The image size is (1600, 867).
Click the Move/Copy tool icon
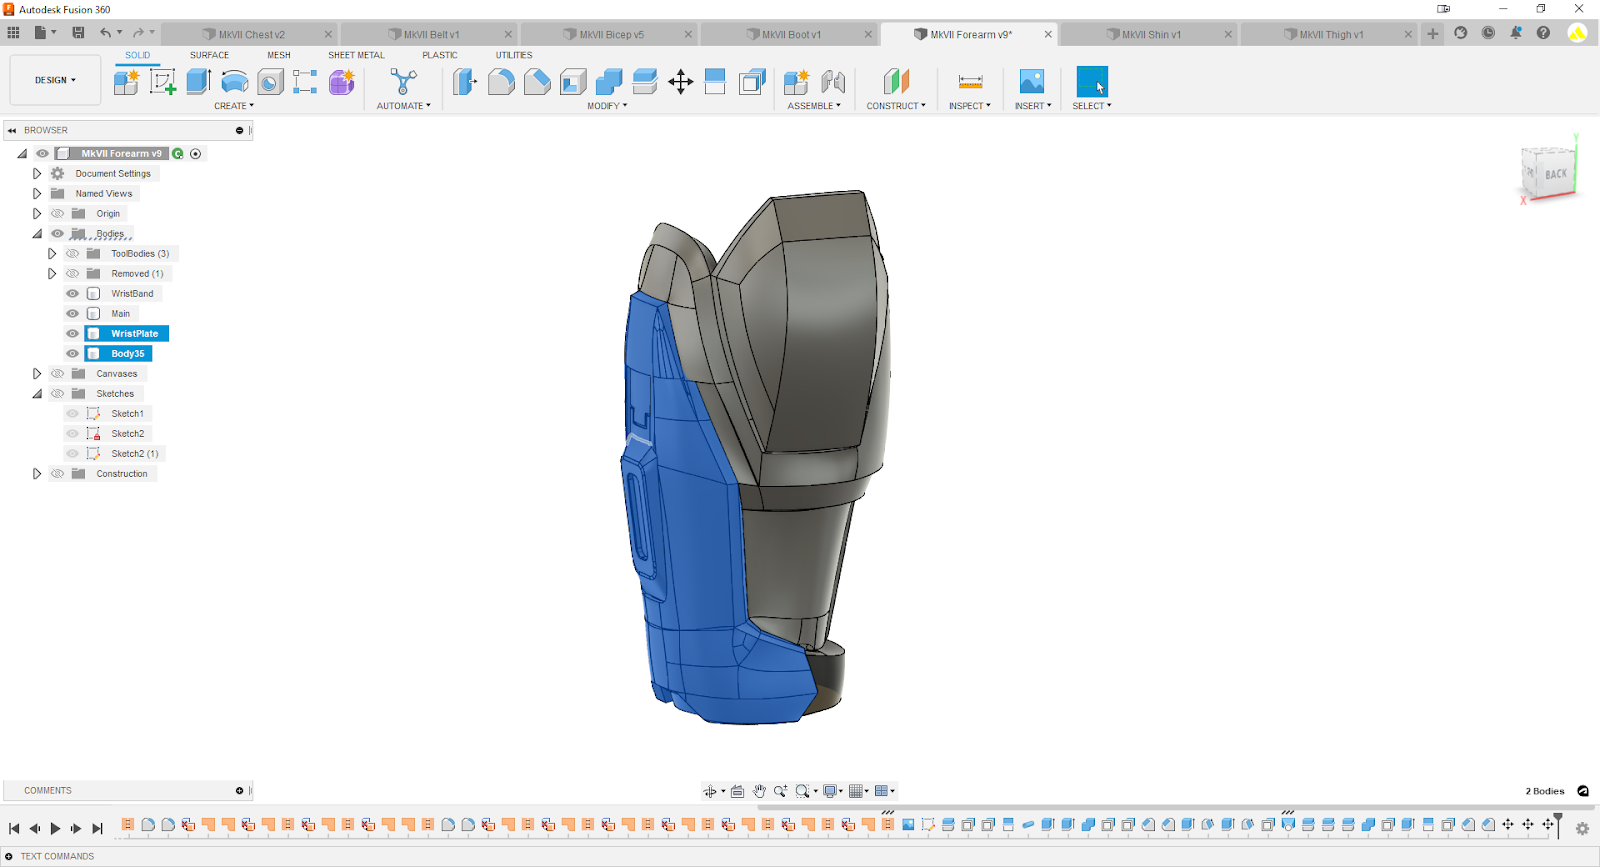tap(680, 82)
